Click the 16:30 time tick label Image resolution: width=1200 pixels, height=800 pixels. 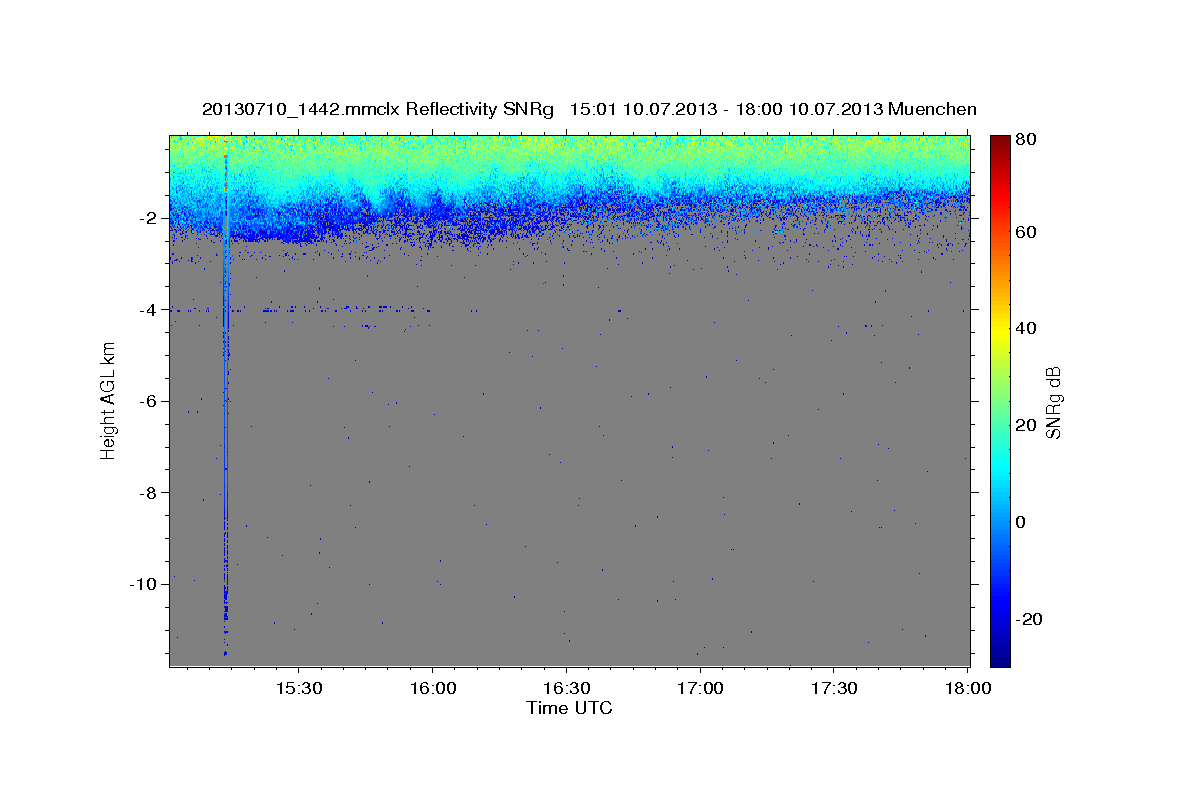(567, 689)
